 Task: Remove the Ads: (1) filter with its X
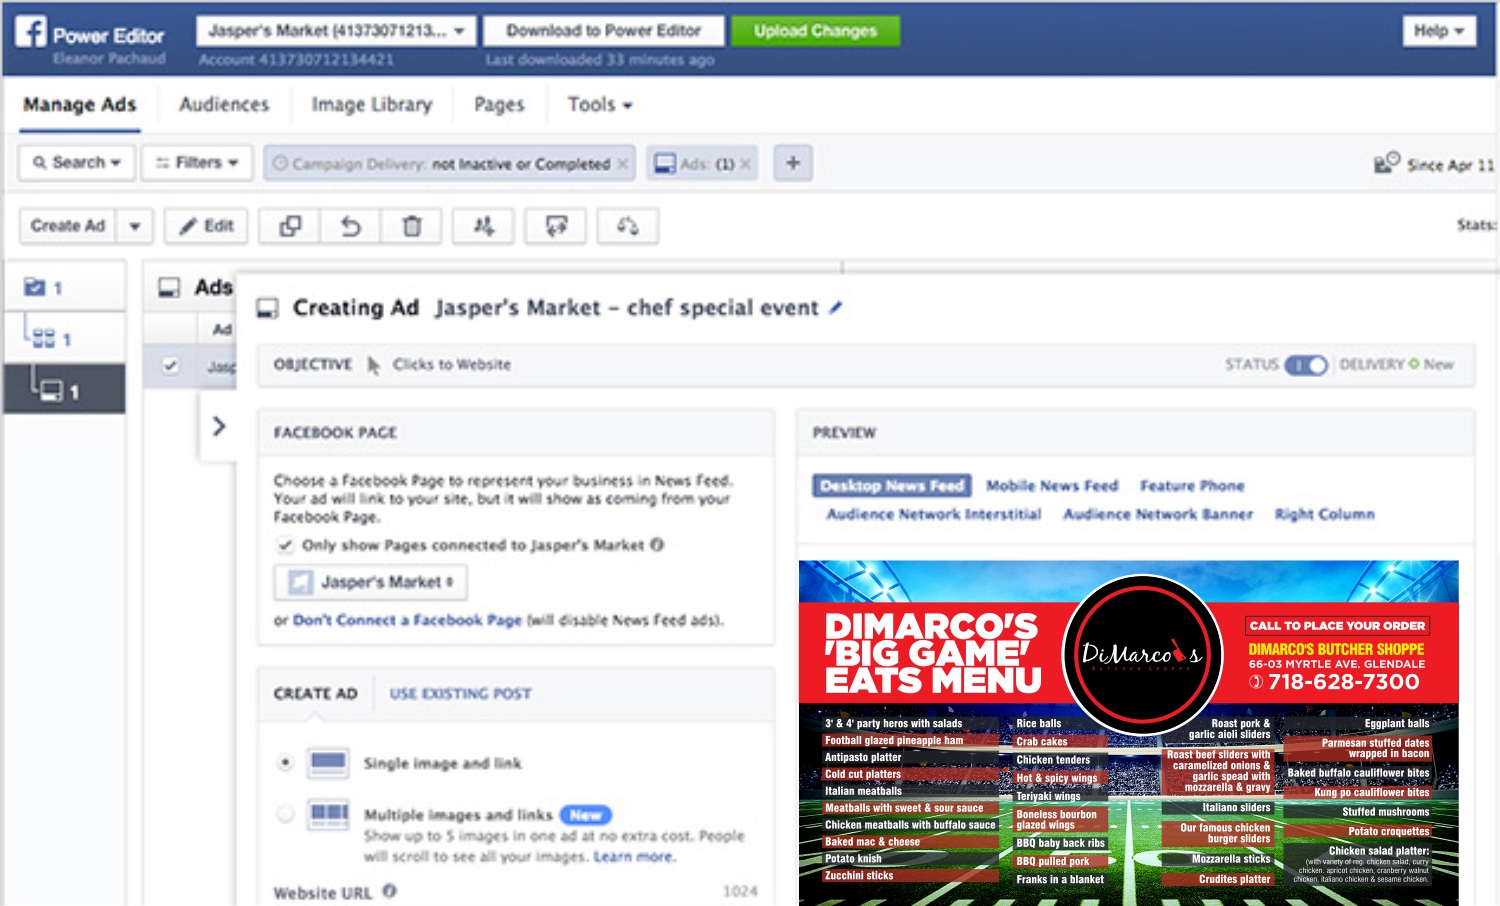pos(745,164)
